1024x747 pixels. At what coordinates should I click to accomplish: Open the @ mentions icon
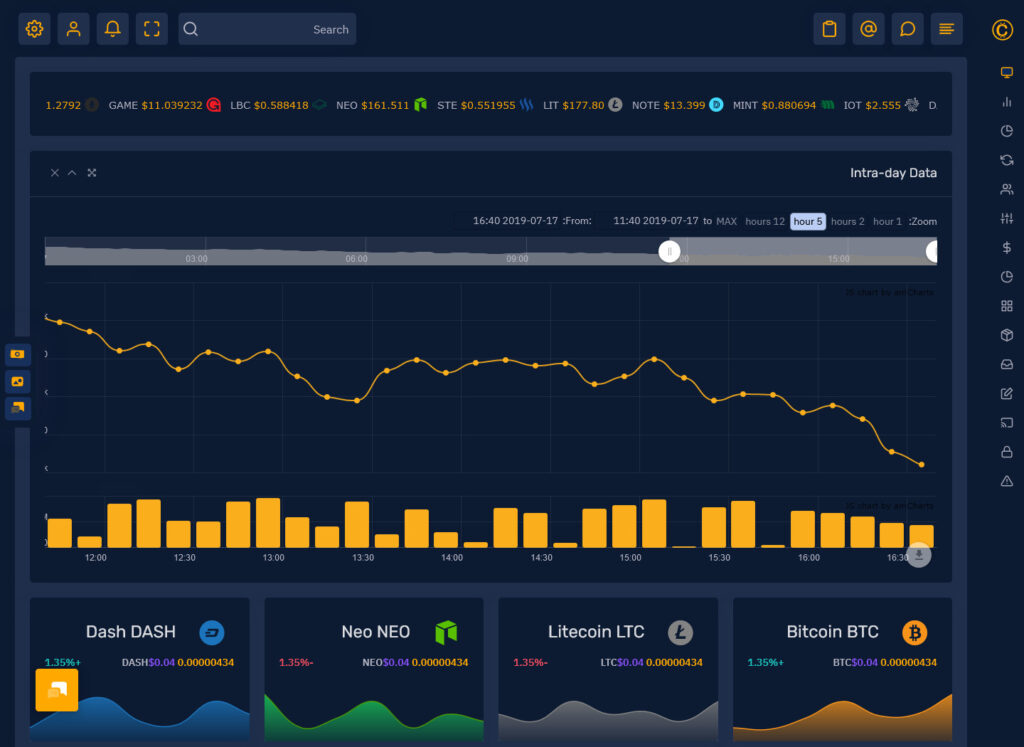[868, 28]
